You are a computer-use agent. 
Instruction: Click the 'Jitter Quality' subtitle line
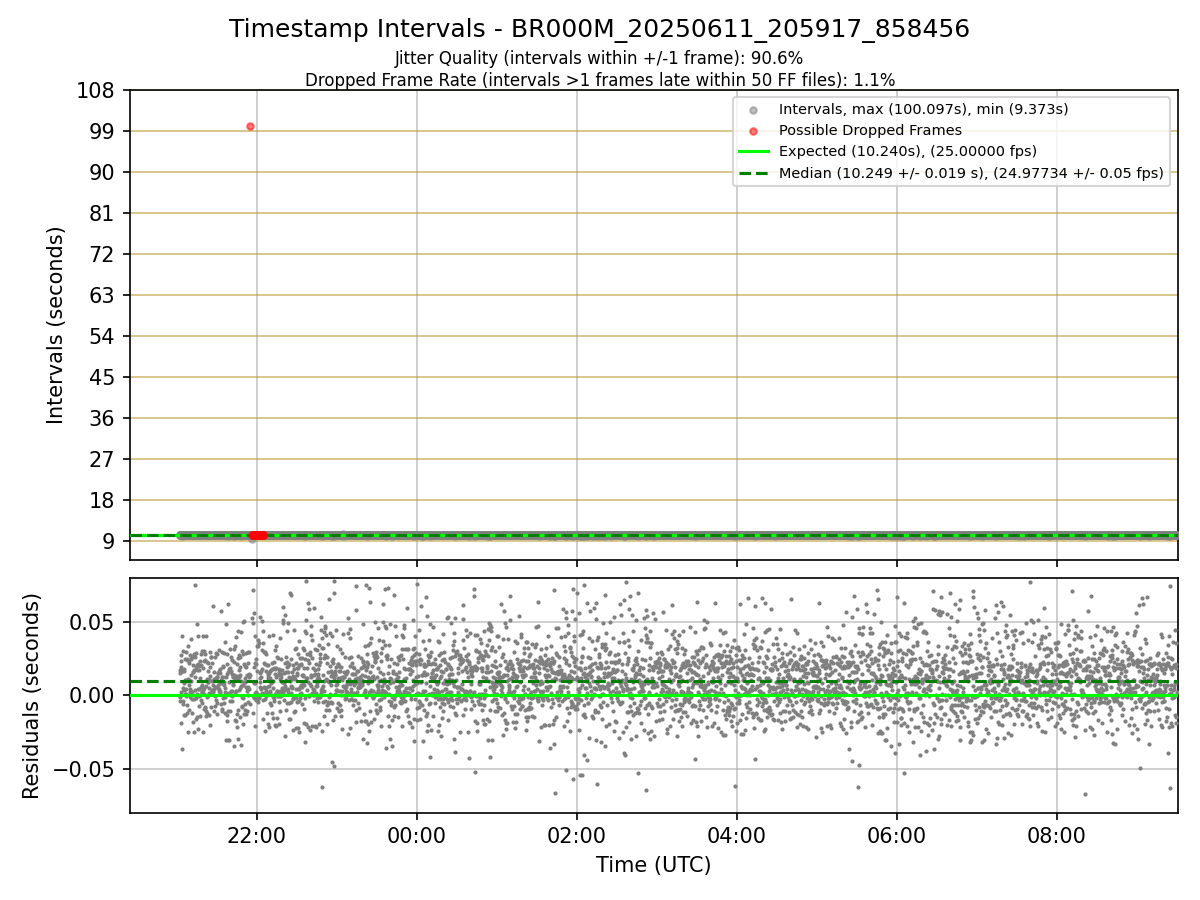(x=599, y=59)
